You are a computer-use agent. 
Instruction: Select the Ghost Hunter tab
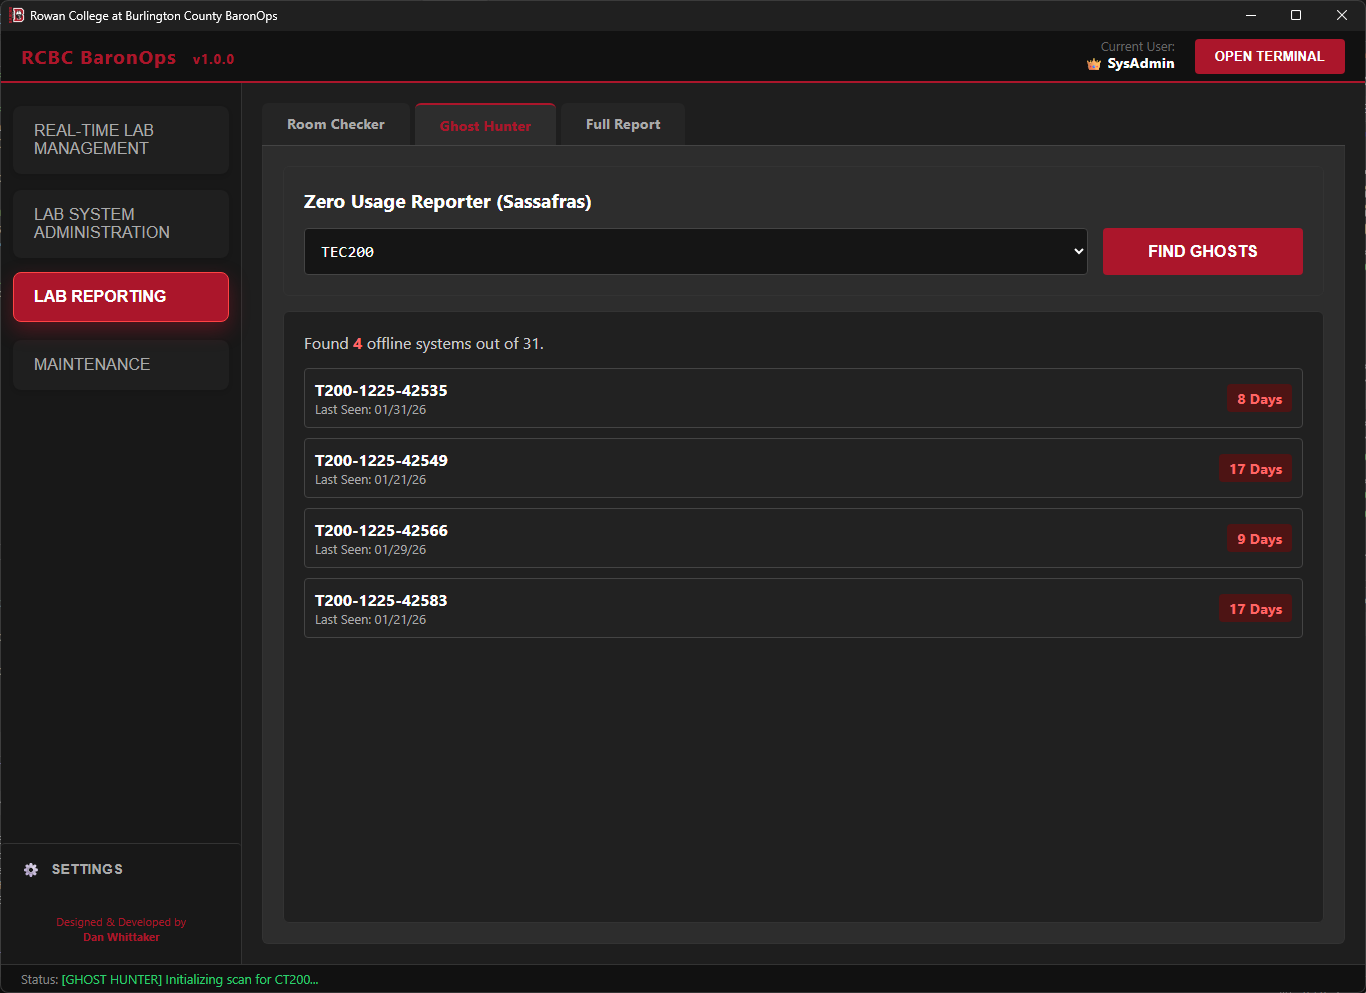485,125
